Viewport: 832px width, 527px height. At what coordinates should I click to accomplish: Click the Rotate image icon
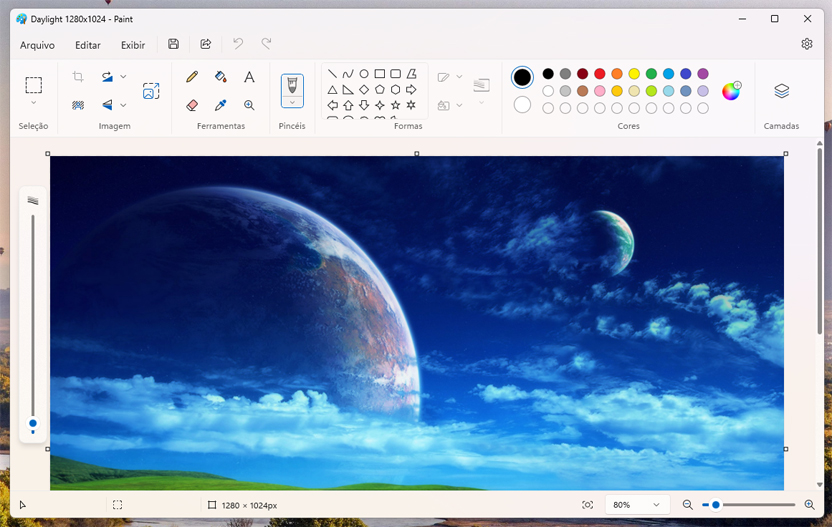pyautogui.click(x=107, y=76)
